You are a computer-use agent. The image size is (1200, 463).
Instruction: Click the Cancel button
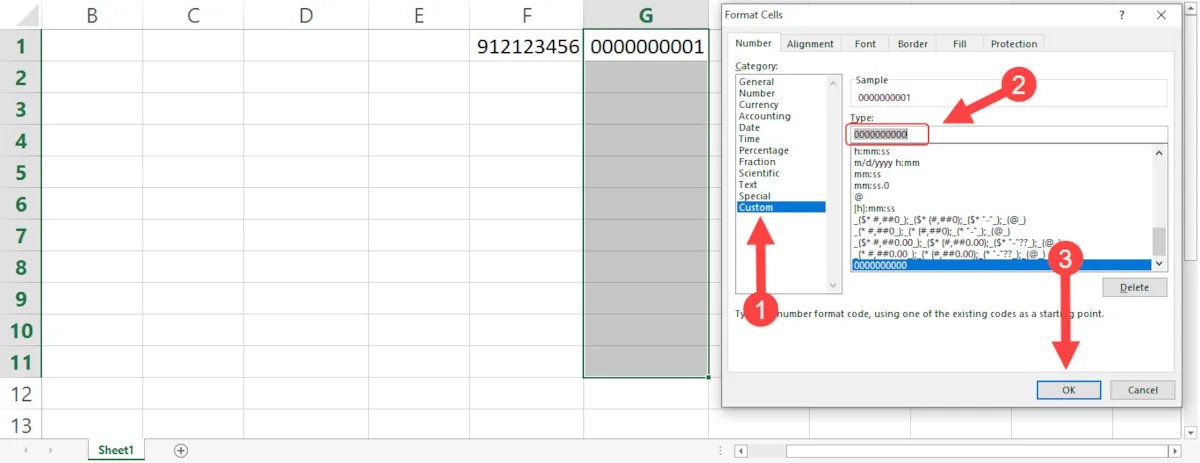tap(1142, 390)
